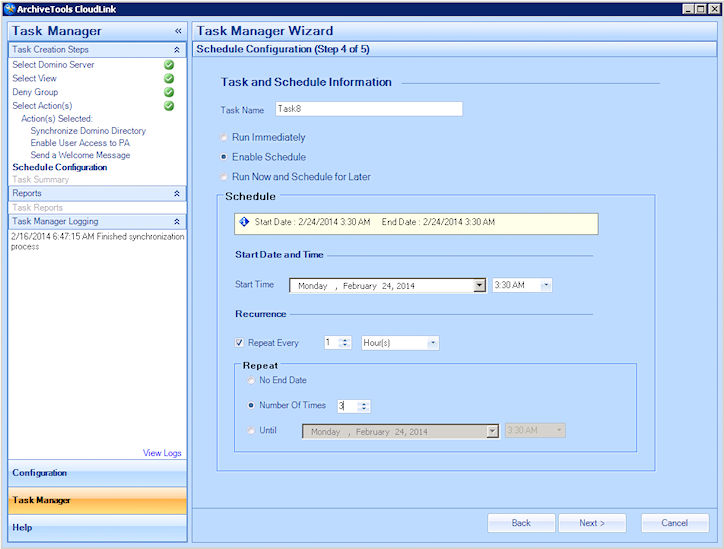This screenshot has width=724, height=549.
Task: Select the Until radio button
Action: (251, 430)
